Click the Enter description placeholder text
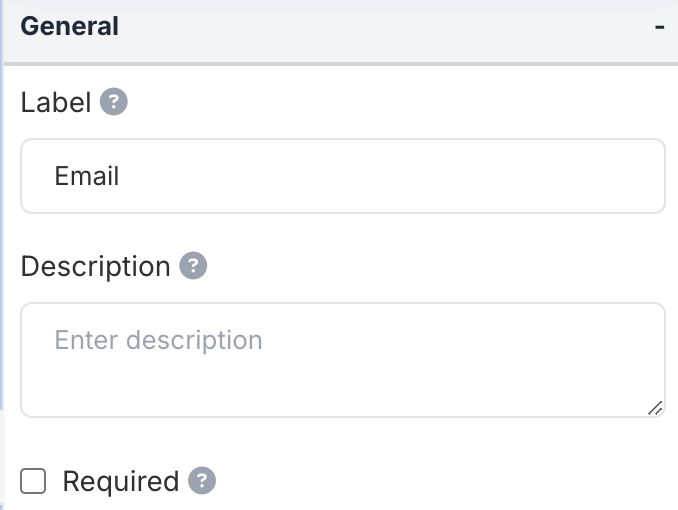This screenshot has height=510, width=678. (158, 340)
